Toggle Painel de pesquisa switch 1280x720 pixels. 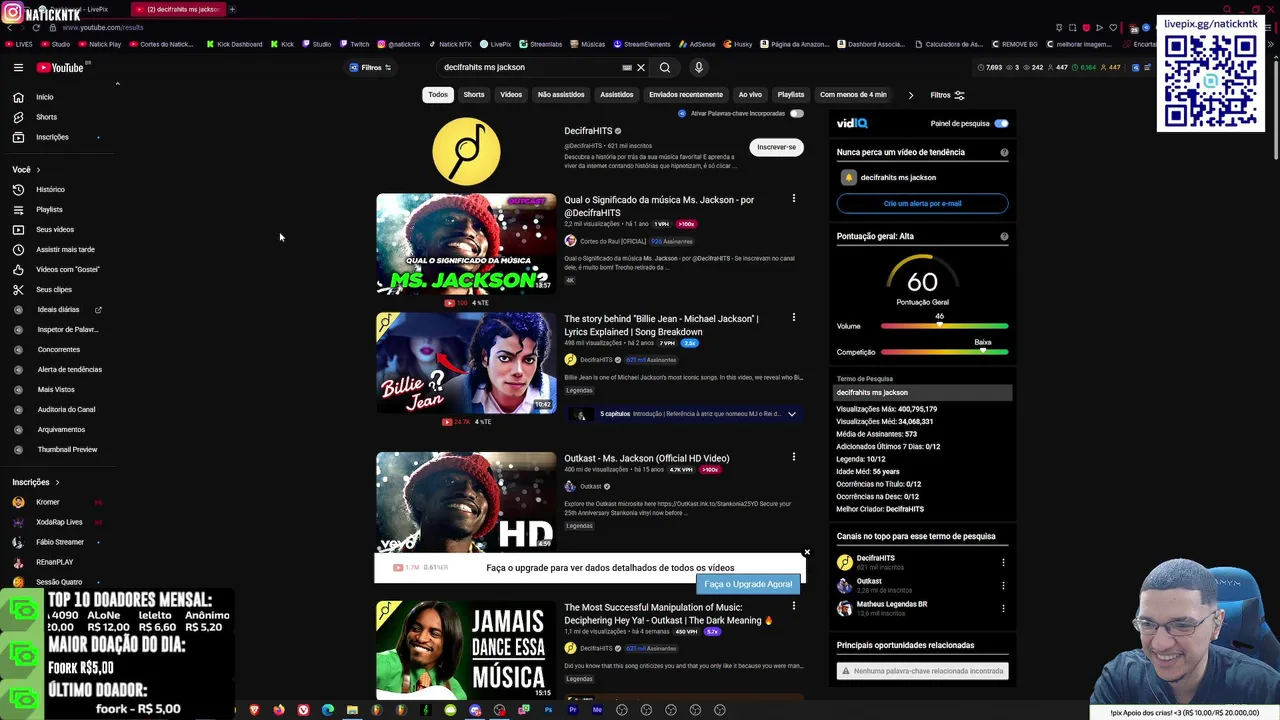(x=1001, y=123)
